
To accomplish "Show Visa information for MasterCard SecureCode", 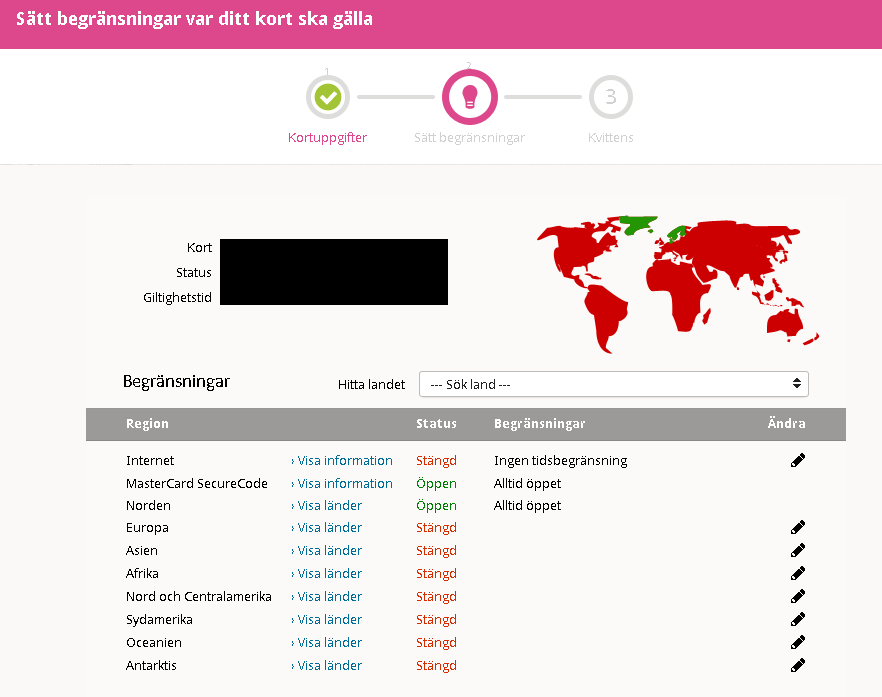I will tap(341, 484).
